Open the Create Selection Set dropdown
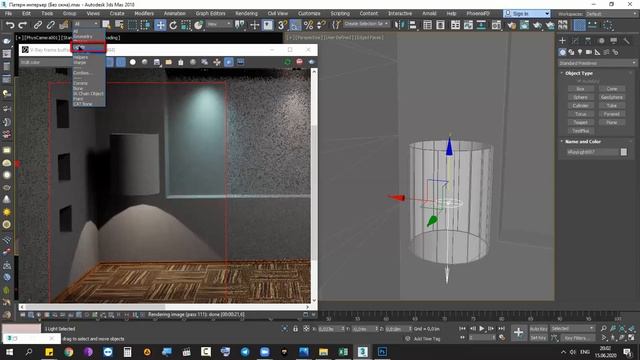640x360 pixels. click(x=366, y=24)
